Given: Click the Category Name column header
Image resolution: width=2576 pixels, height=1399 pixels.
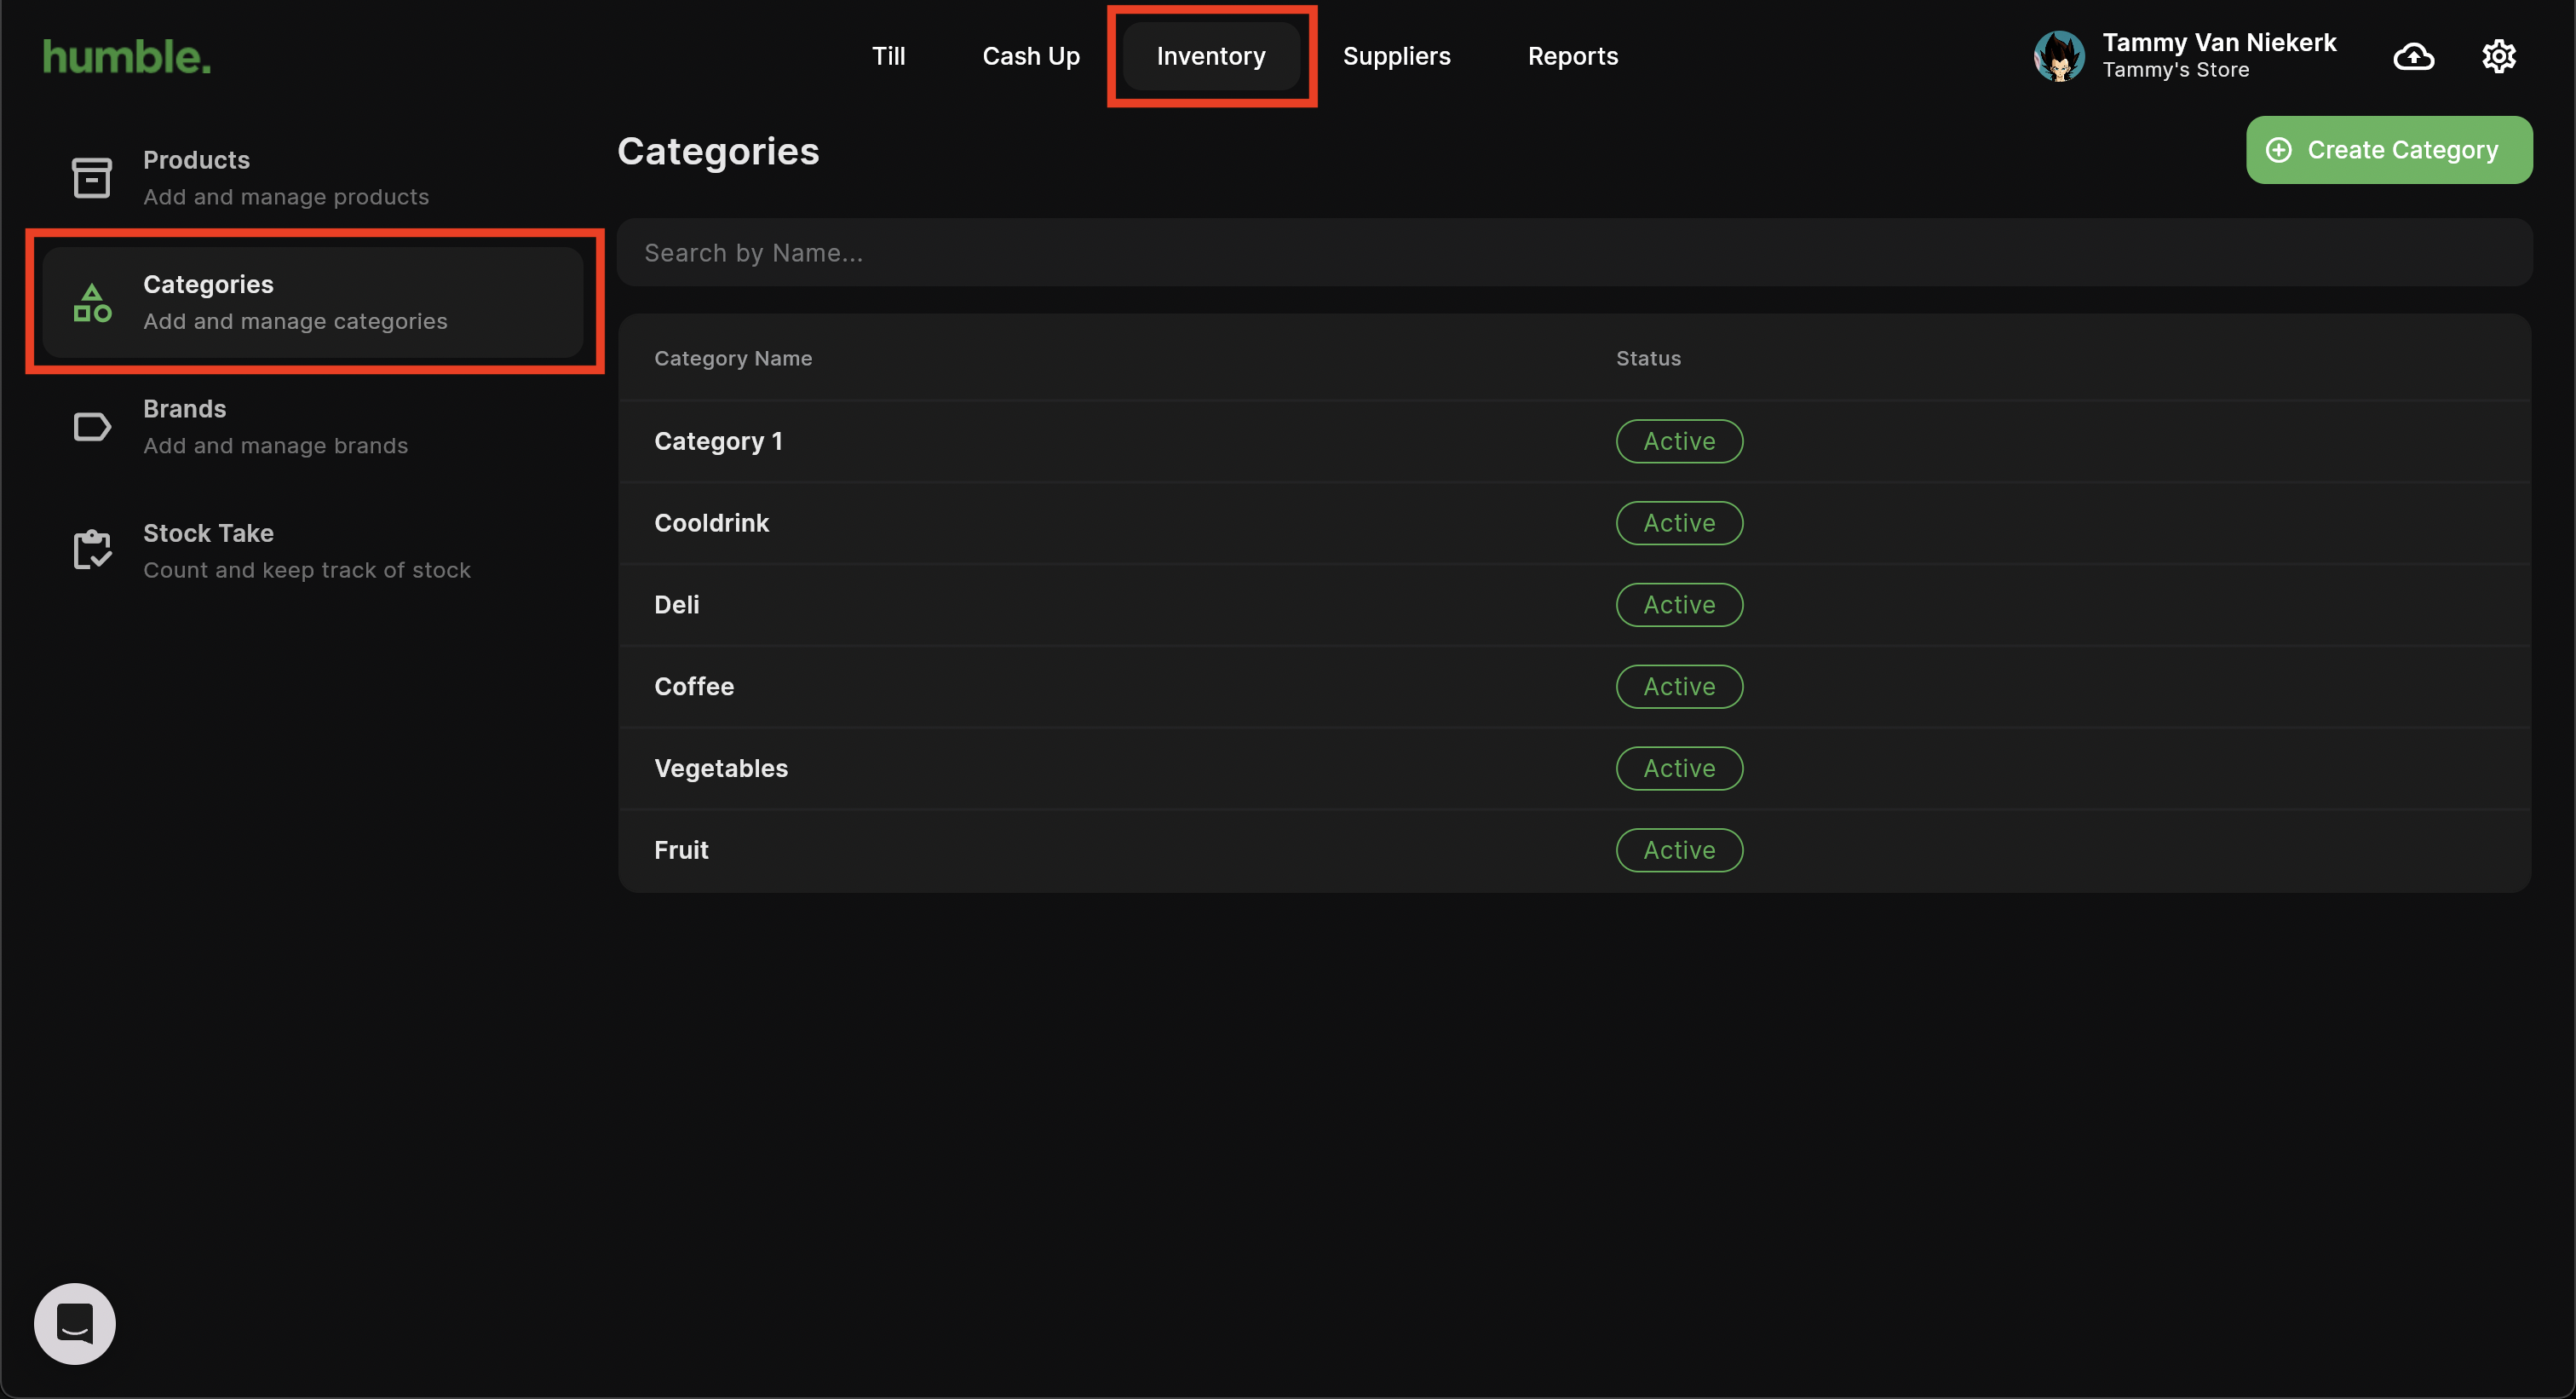Looking at the screenshot, I should [733, 358].
